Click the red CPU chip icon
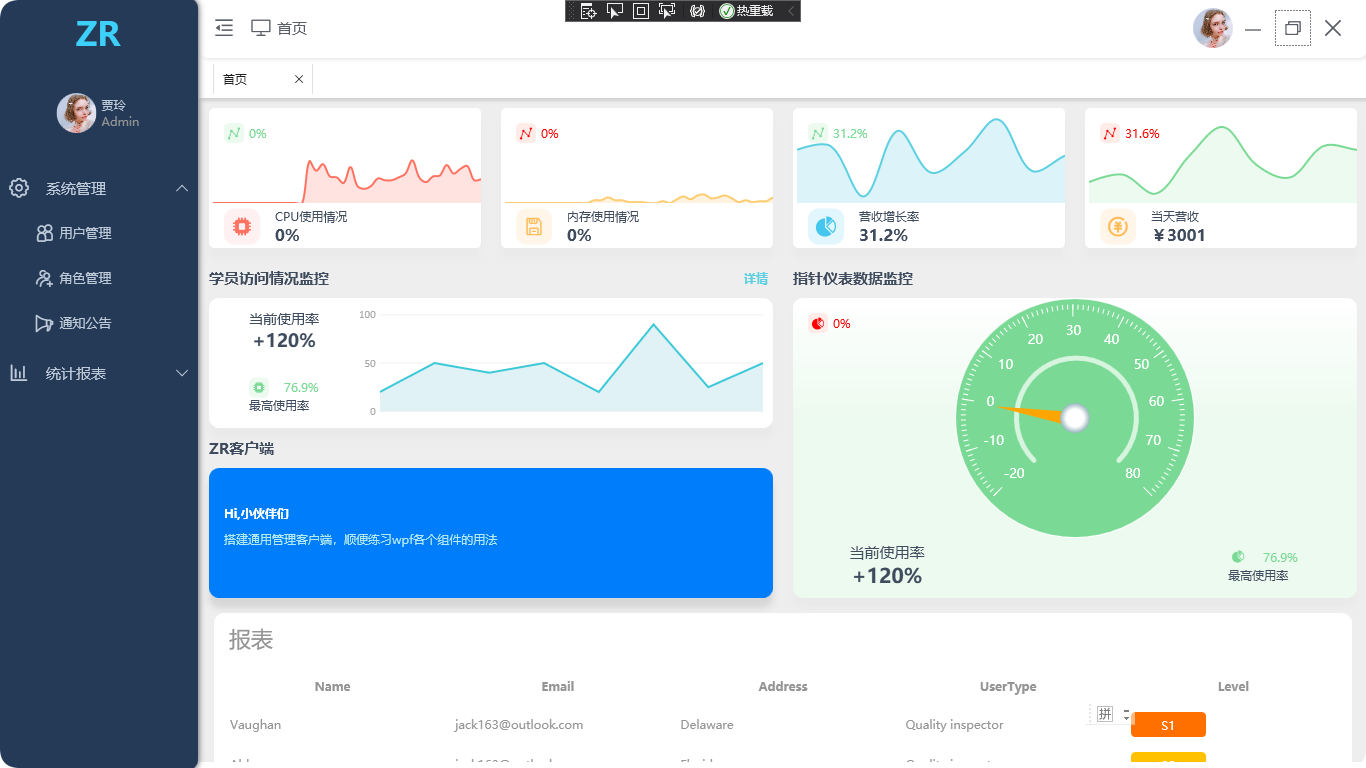 pyautogui.click(x=241, y=226)
